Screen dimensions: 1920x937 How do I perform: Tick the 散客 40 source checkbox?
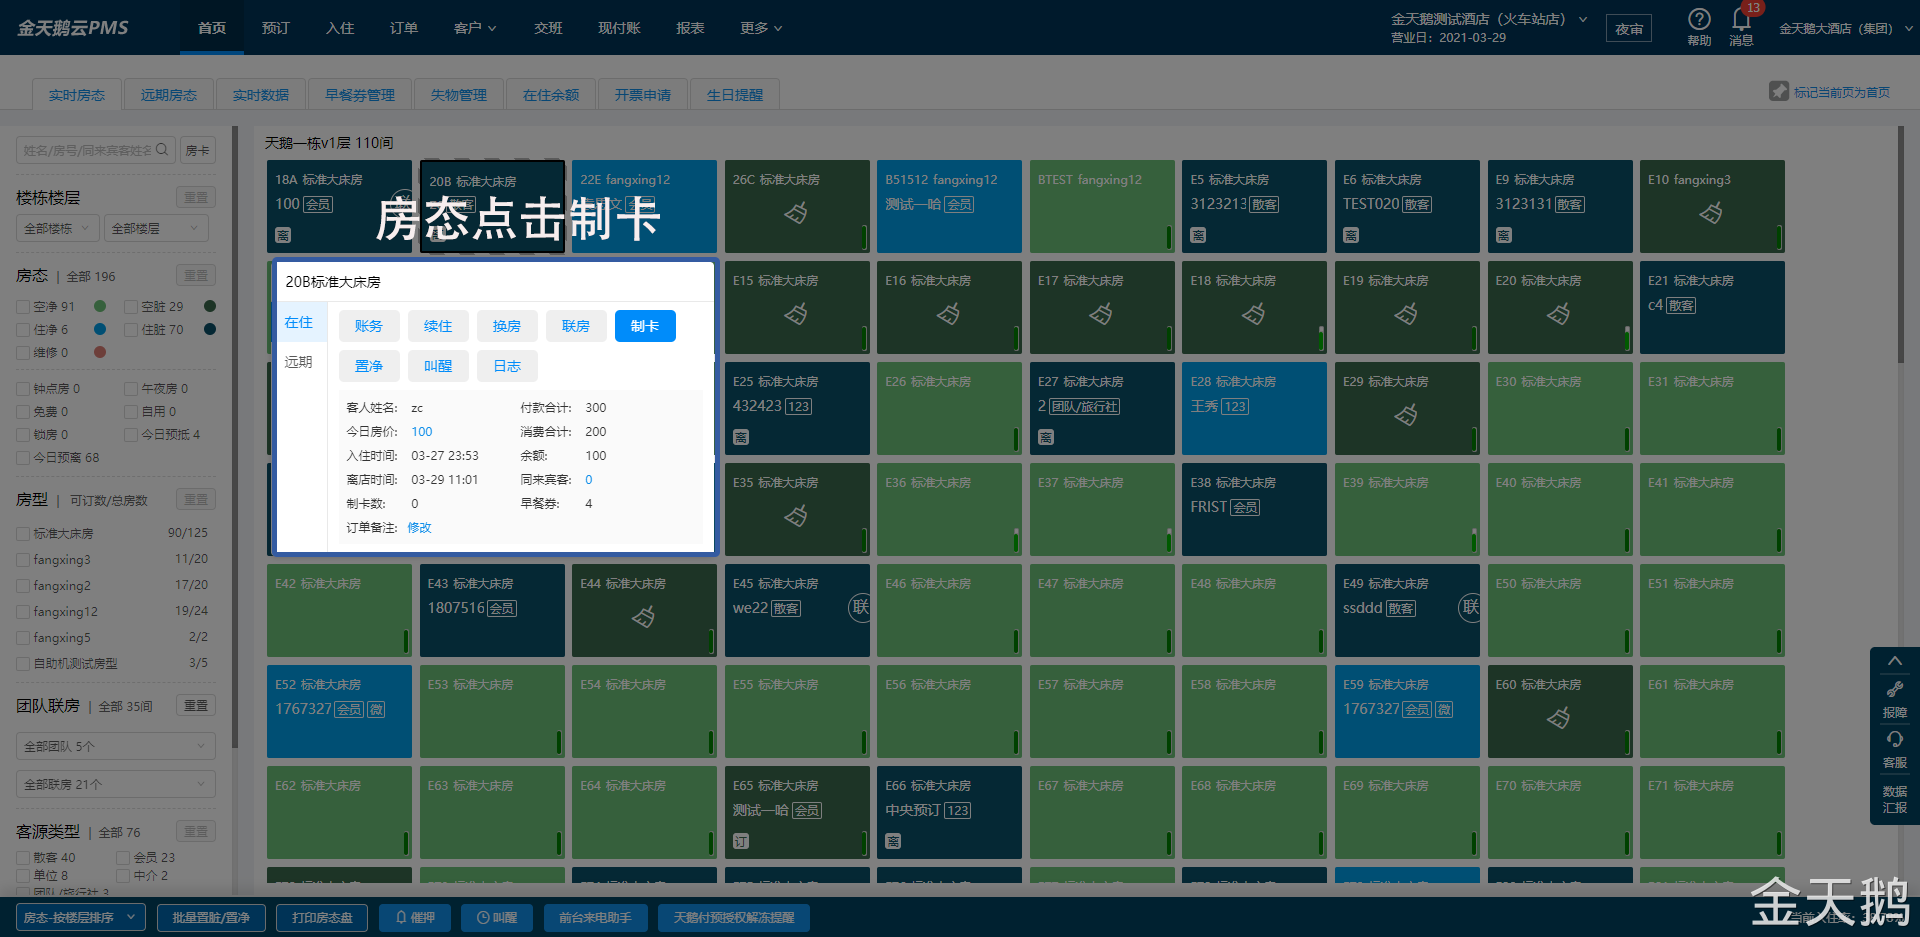point(23,858)
